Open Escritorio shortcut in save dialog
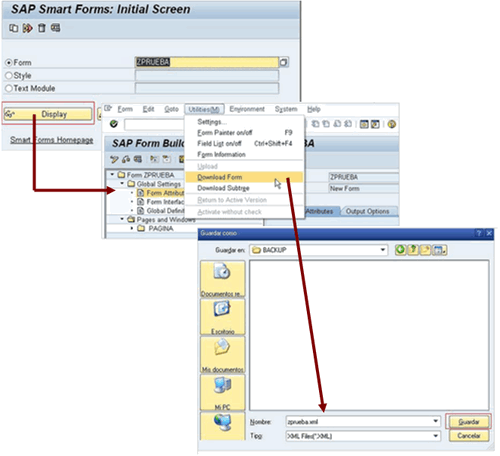Image resolution: width=500 pixels, height=456 pixels. pos(222,317)
